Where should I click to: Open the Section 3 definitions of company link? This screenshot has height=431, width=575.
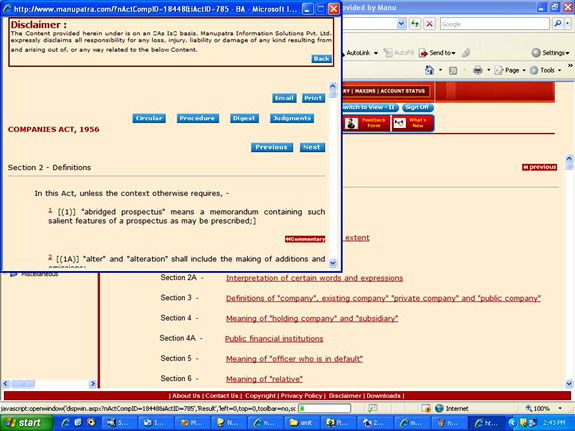pyautogui.click(x=383, y=298)
